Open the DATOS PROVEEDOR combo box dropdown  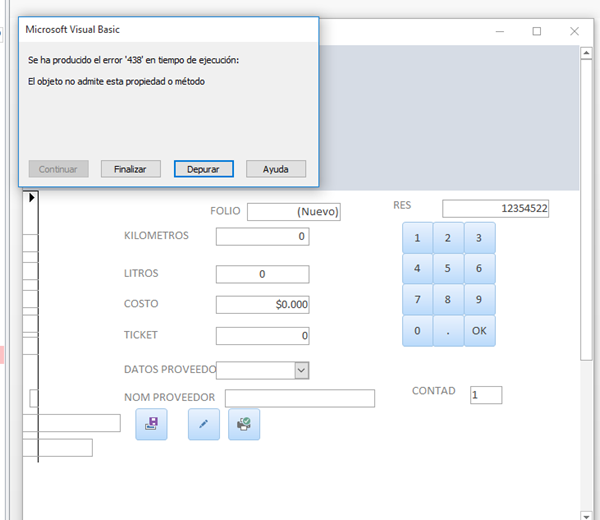302,370
